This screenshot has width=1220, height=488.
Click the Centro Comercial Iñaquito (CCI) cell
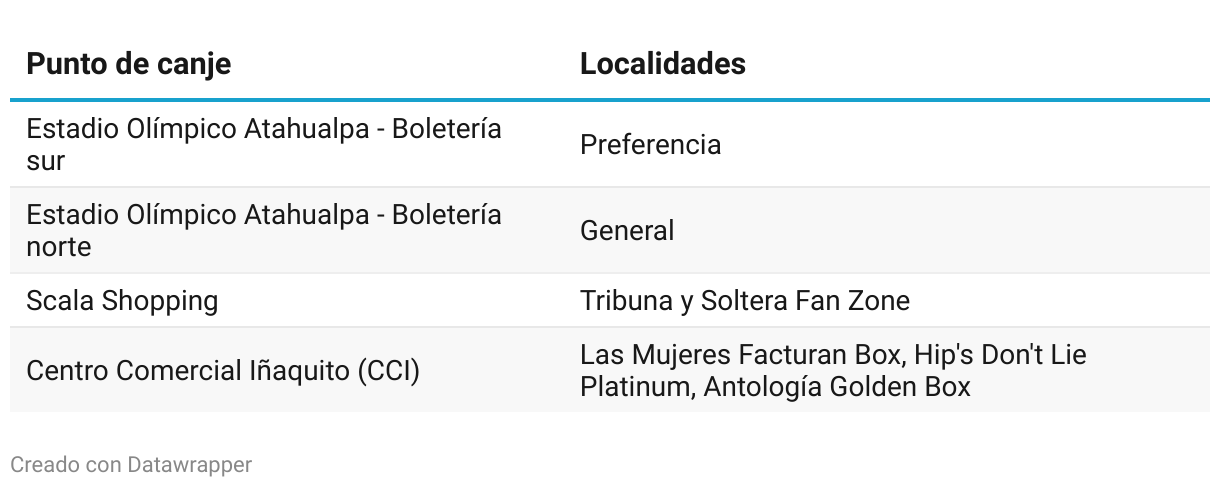point(222,371)
